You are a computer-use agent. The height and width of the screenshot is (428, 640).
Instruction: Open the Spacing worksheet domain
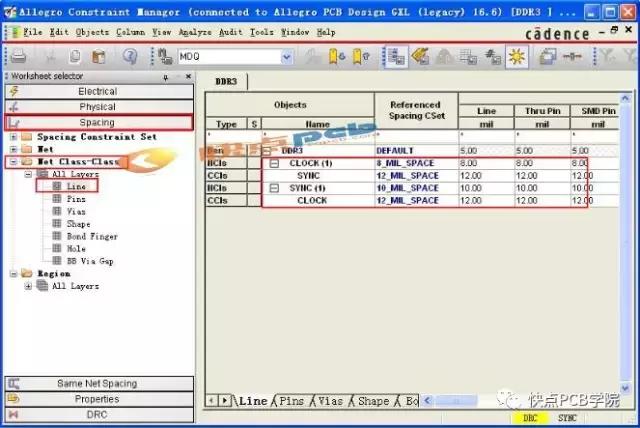[99, 122]
